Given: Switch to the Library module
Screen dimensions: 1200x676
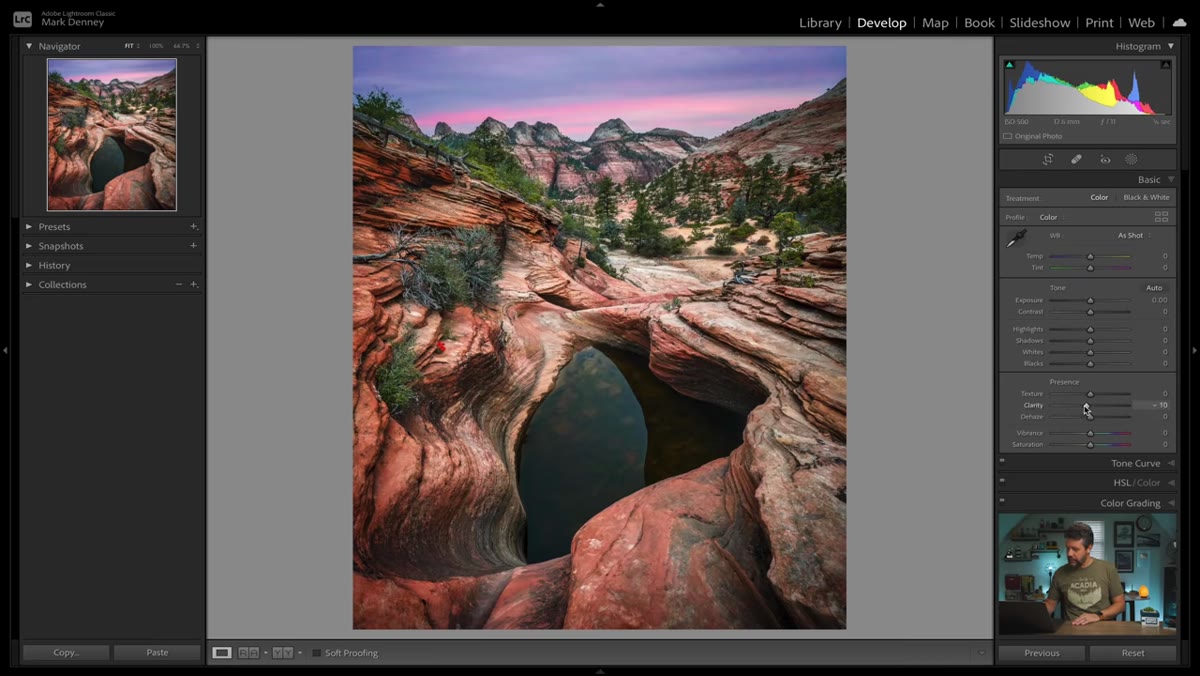Looking at the screenshot, I should click(820, 23).
